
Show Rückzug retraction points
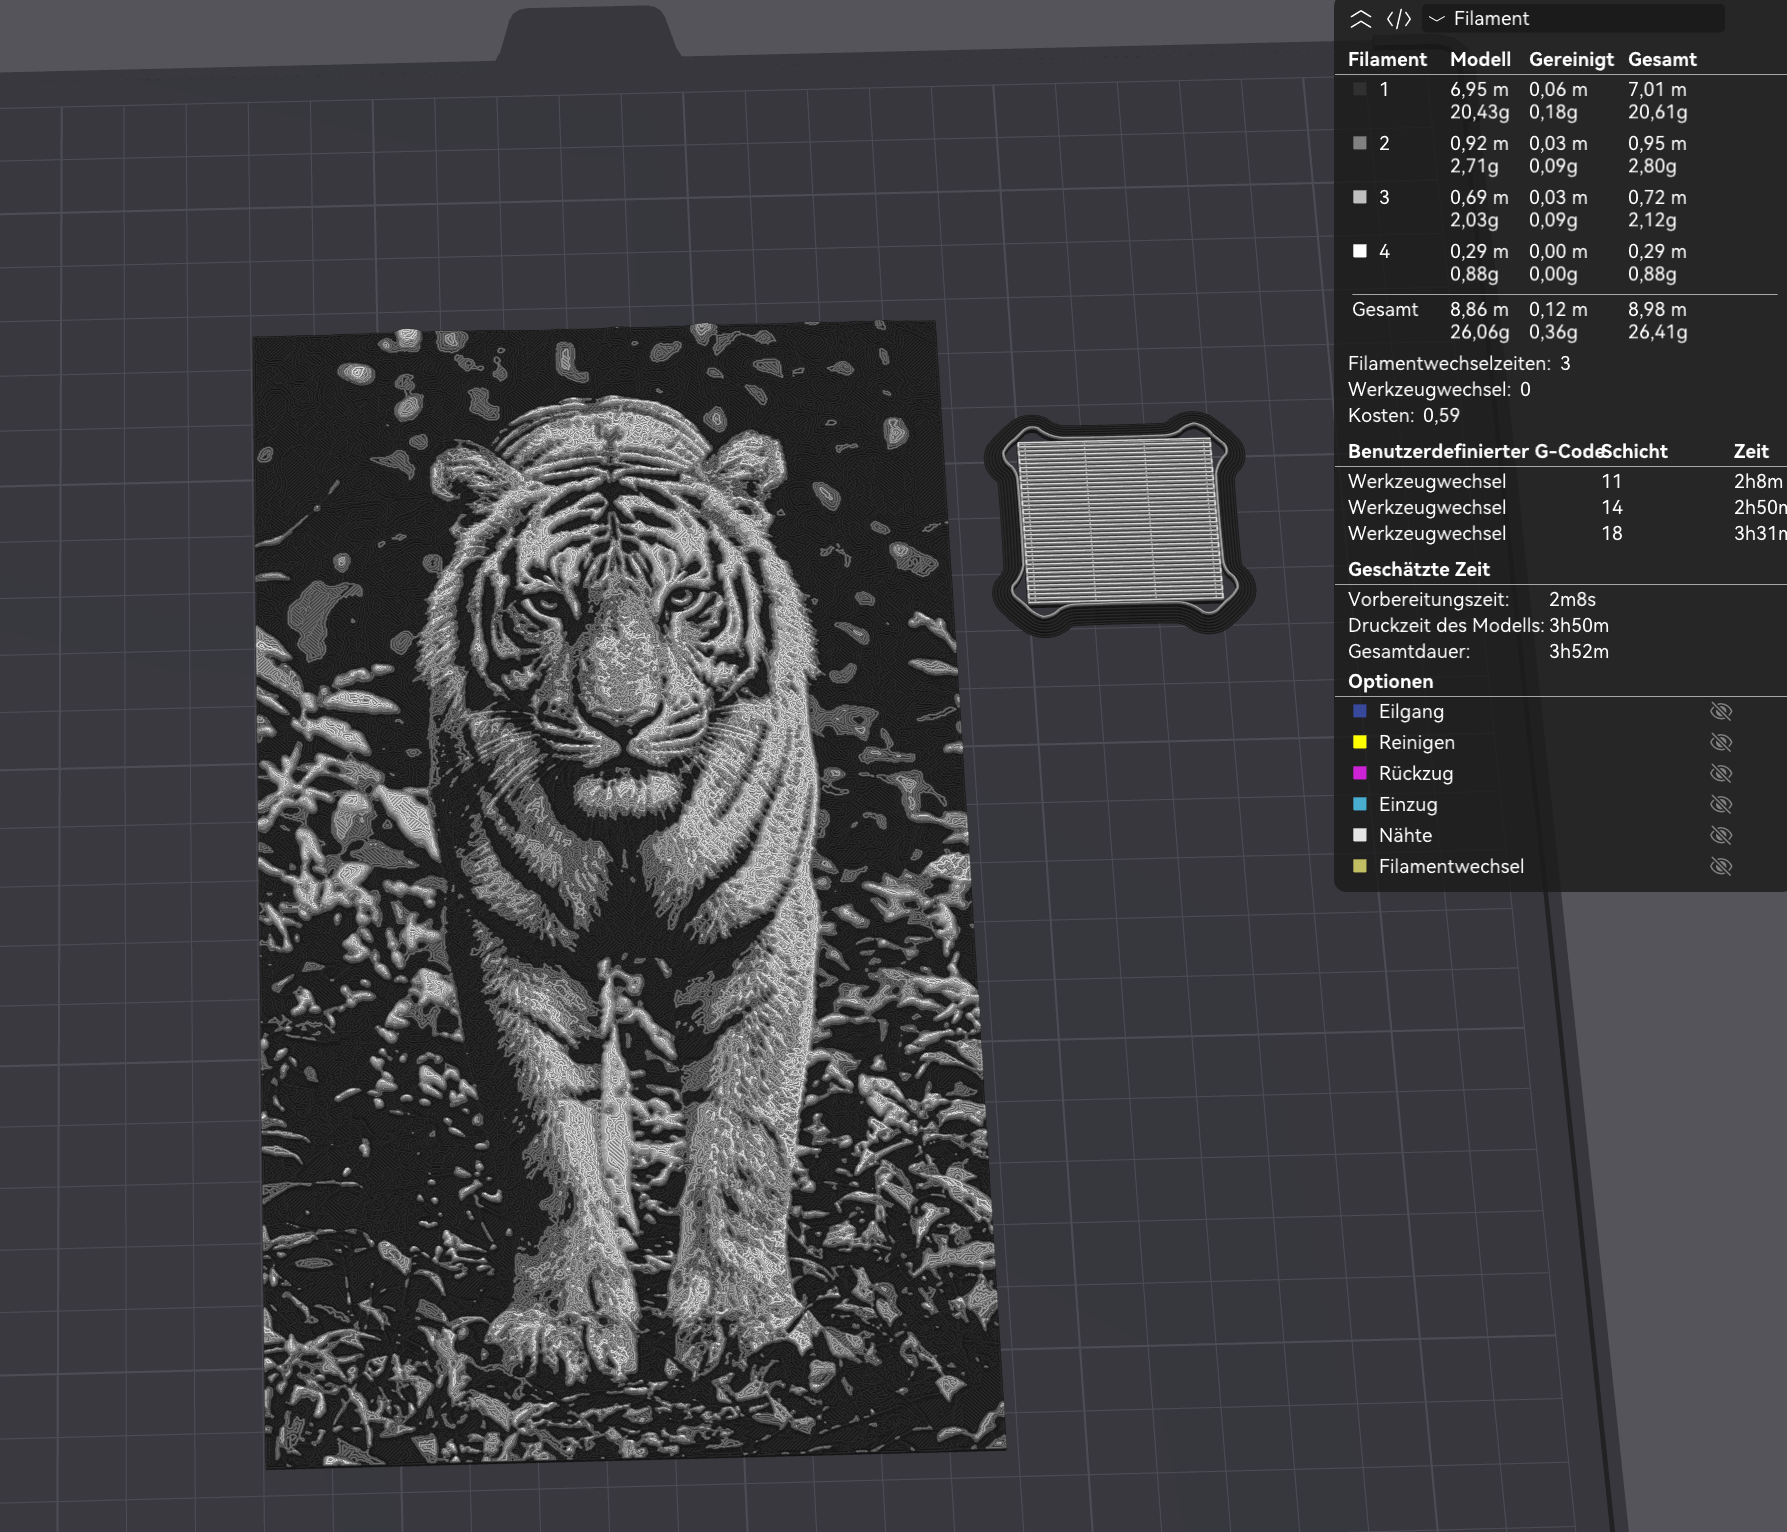(1721, 774)
